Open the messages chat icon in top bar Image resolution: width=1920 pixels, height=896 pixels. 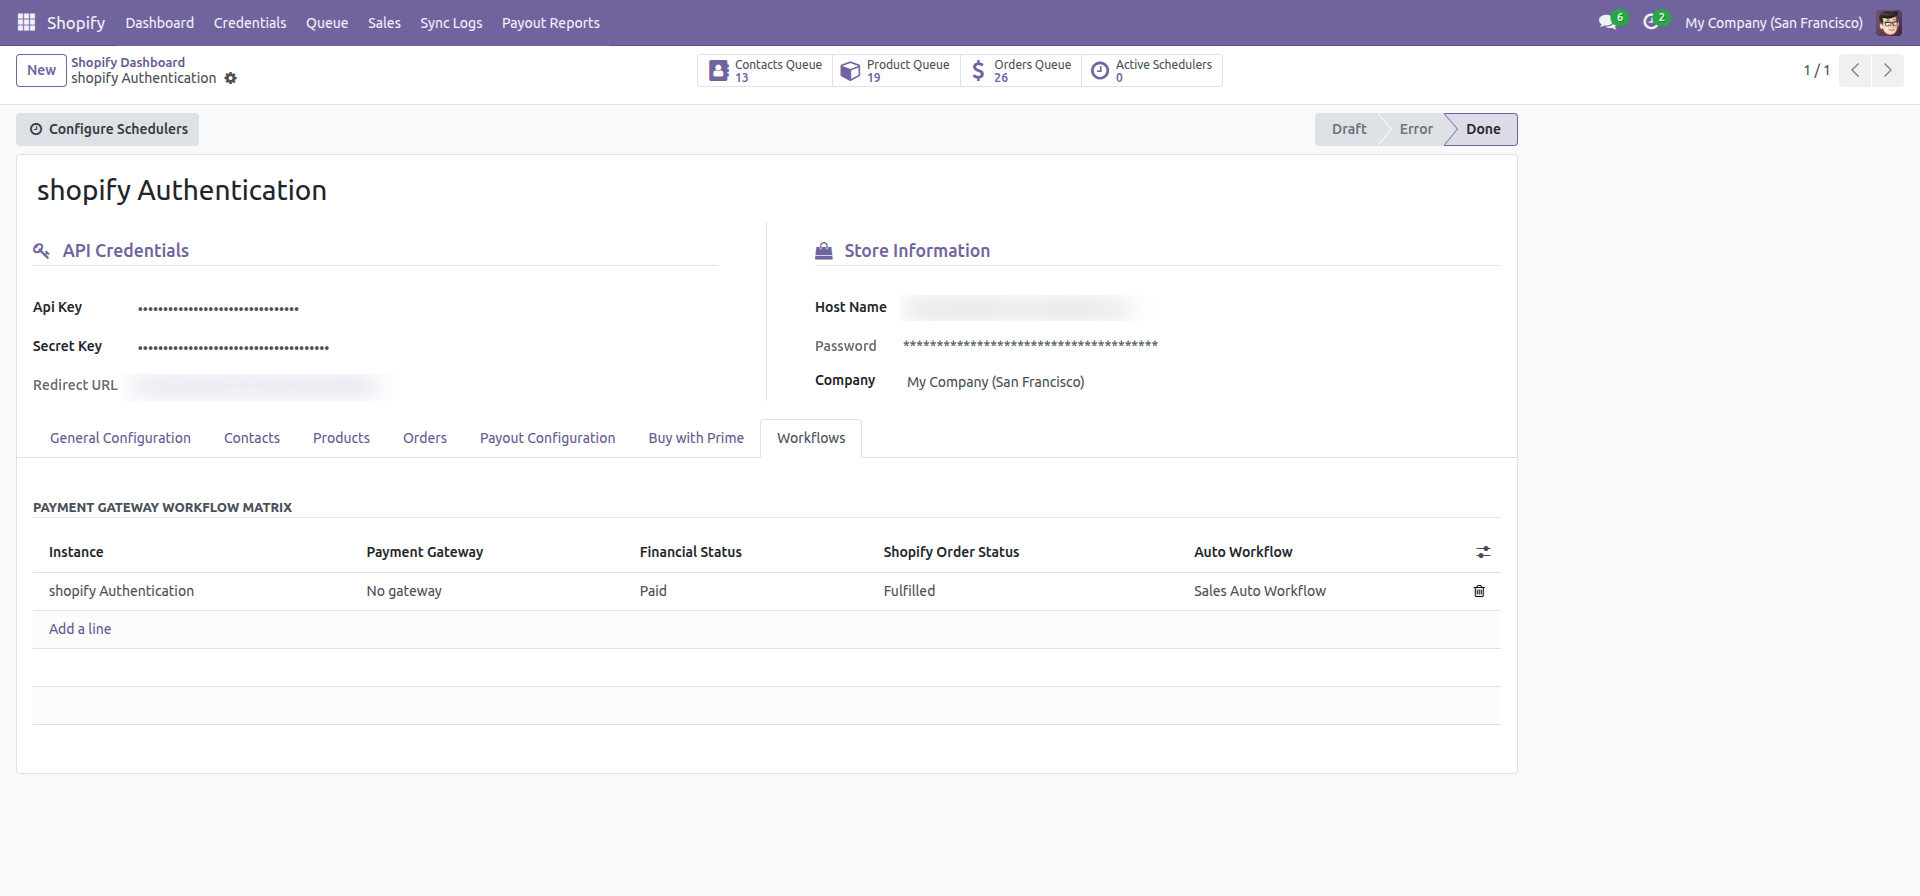[1607, 22]
